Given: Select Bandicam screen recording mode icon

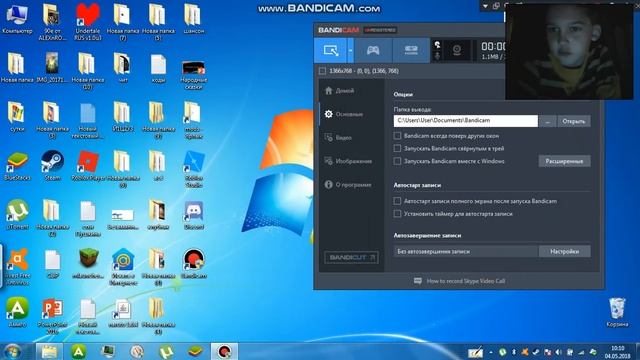Looking at the screenshot, I should pos(331,50).
